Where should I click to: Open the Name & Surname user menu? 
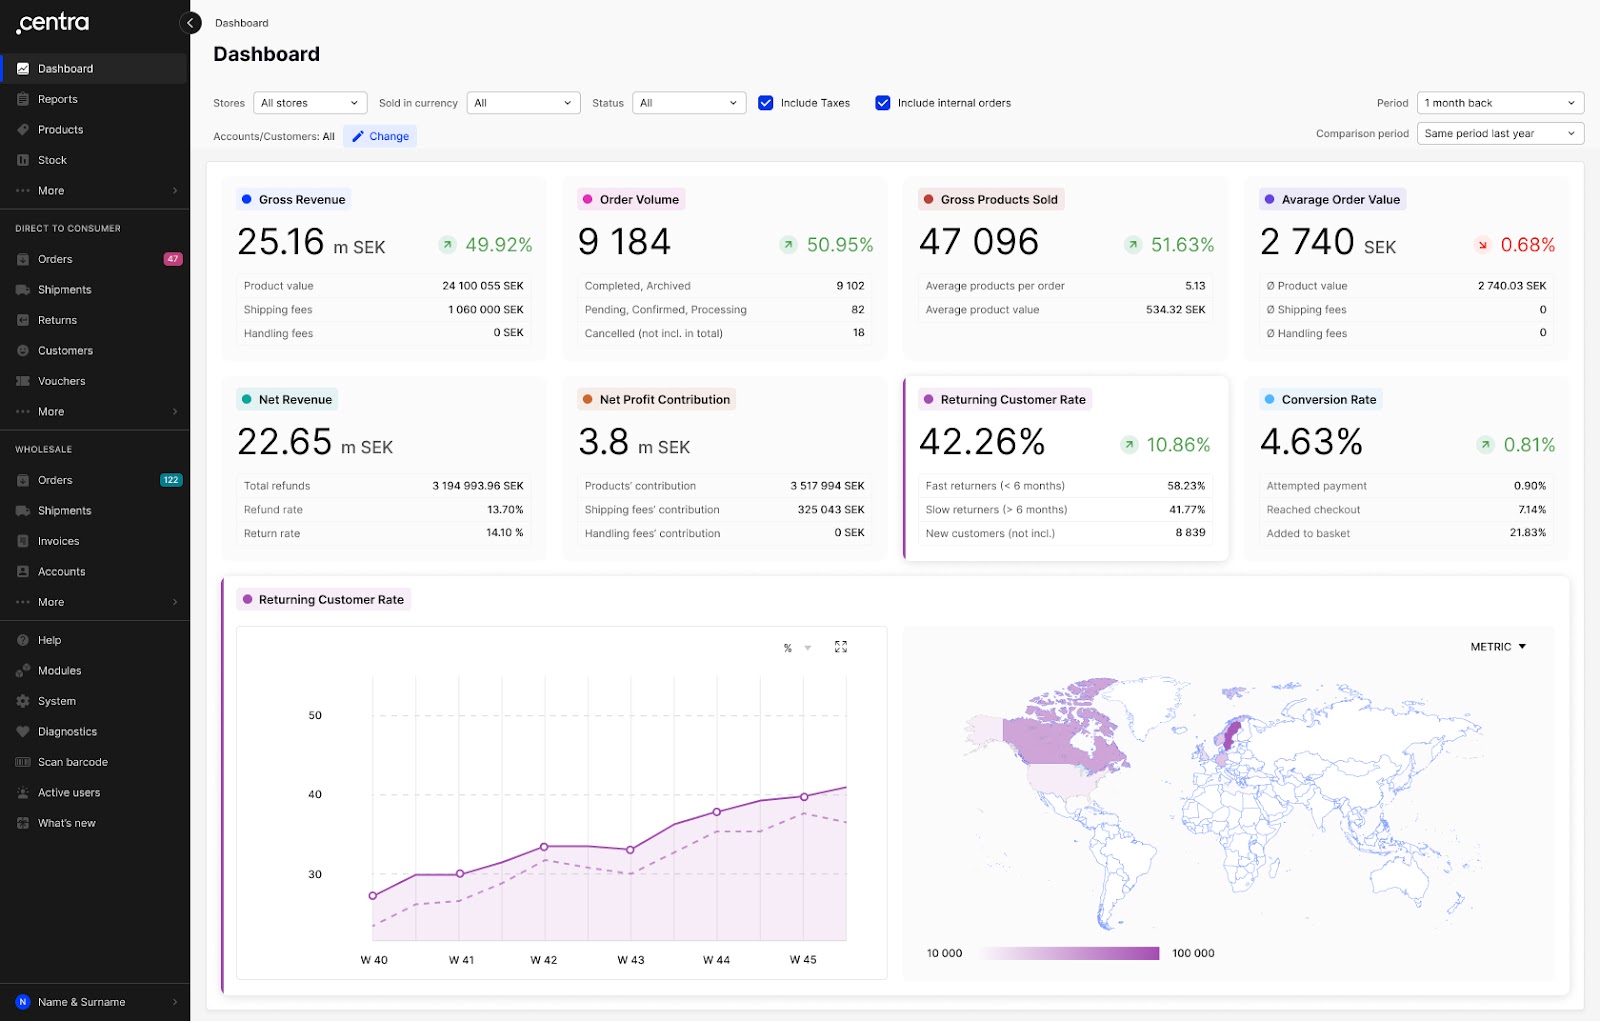click(x=95, y=1002)
